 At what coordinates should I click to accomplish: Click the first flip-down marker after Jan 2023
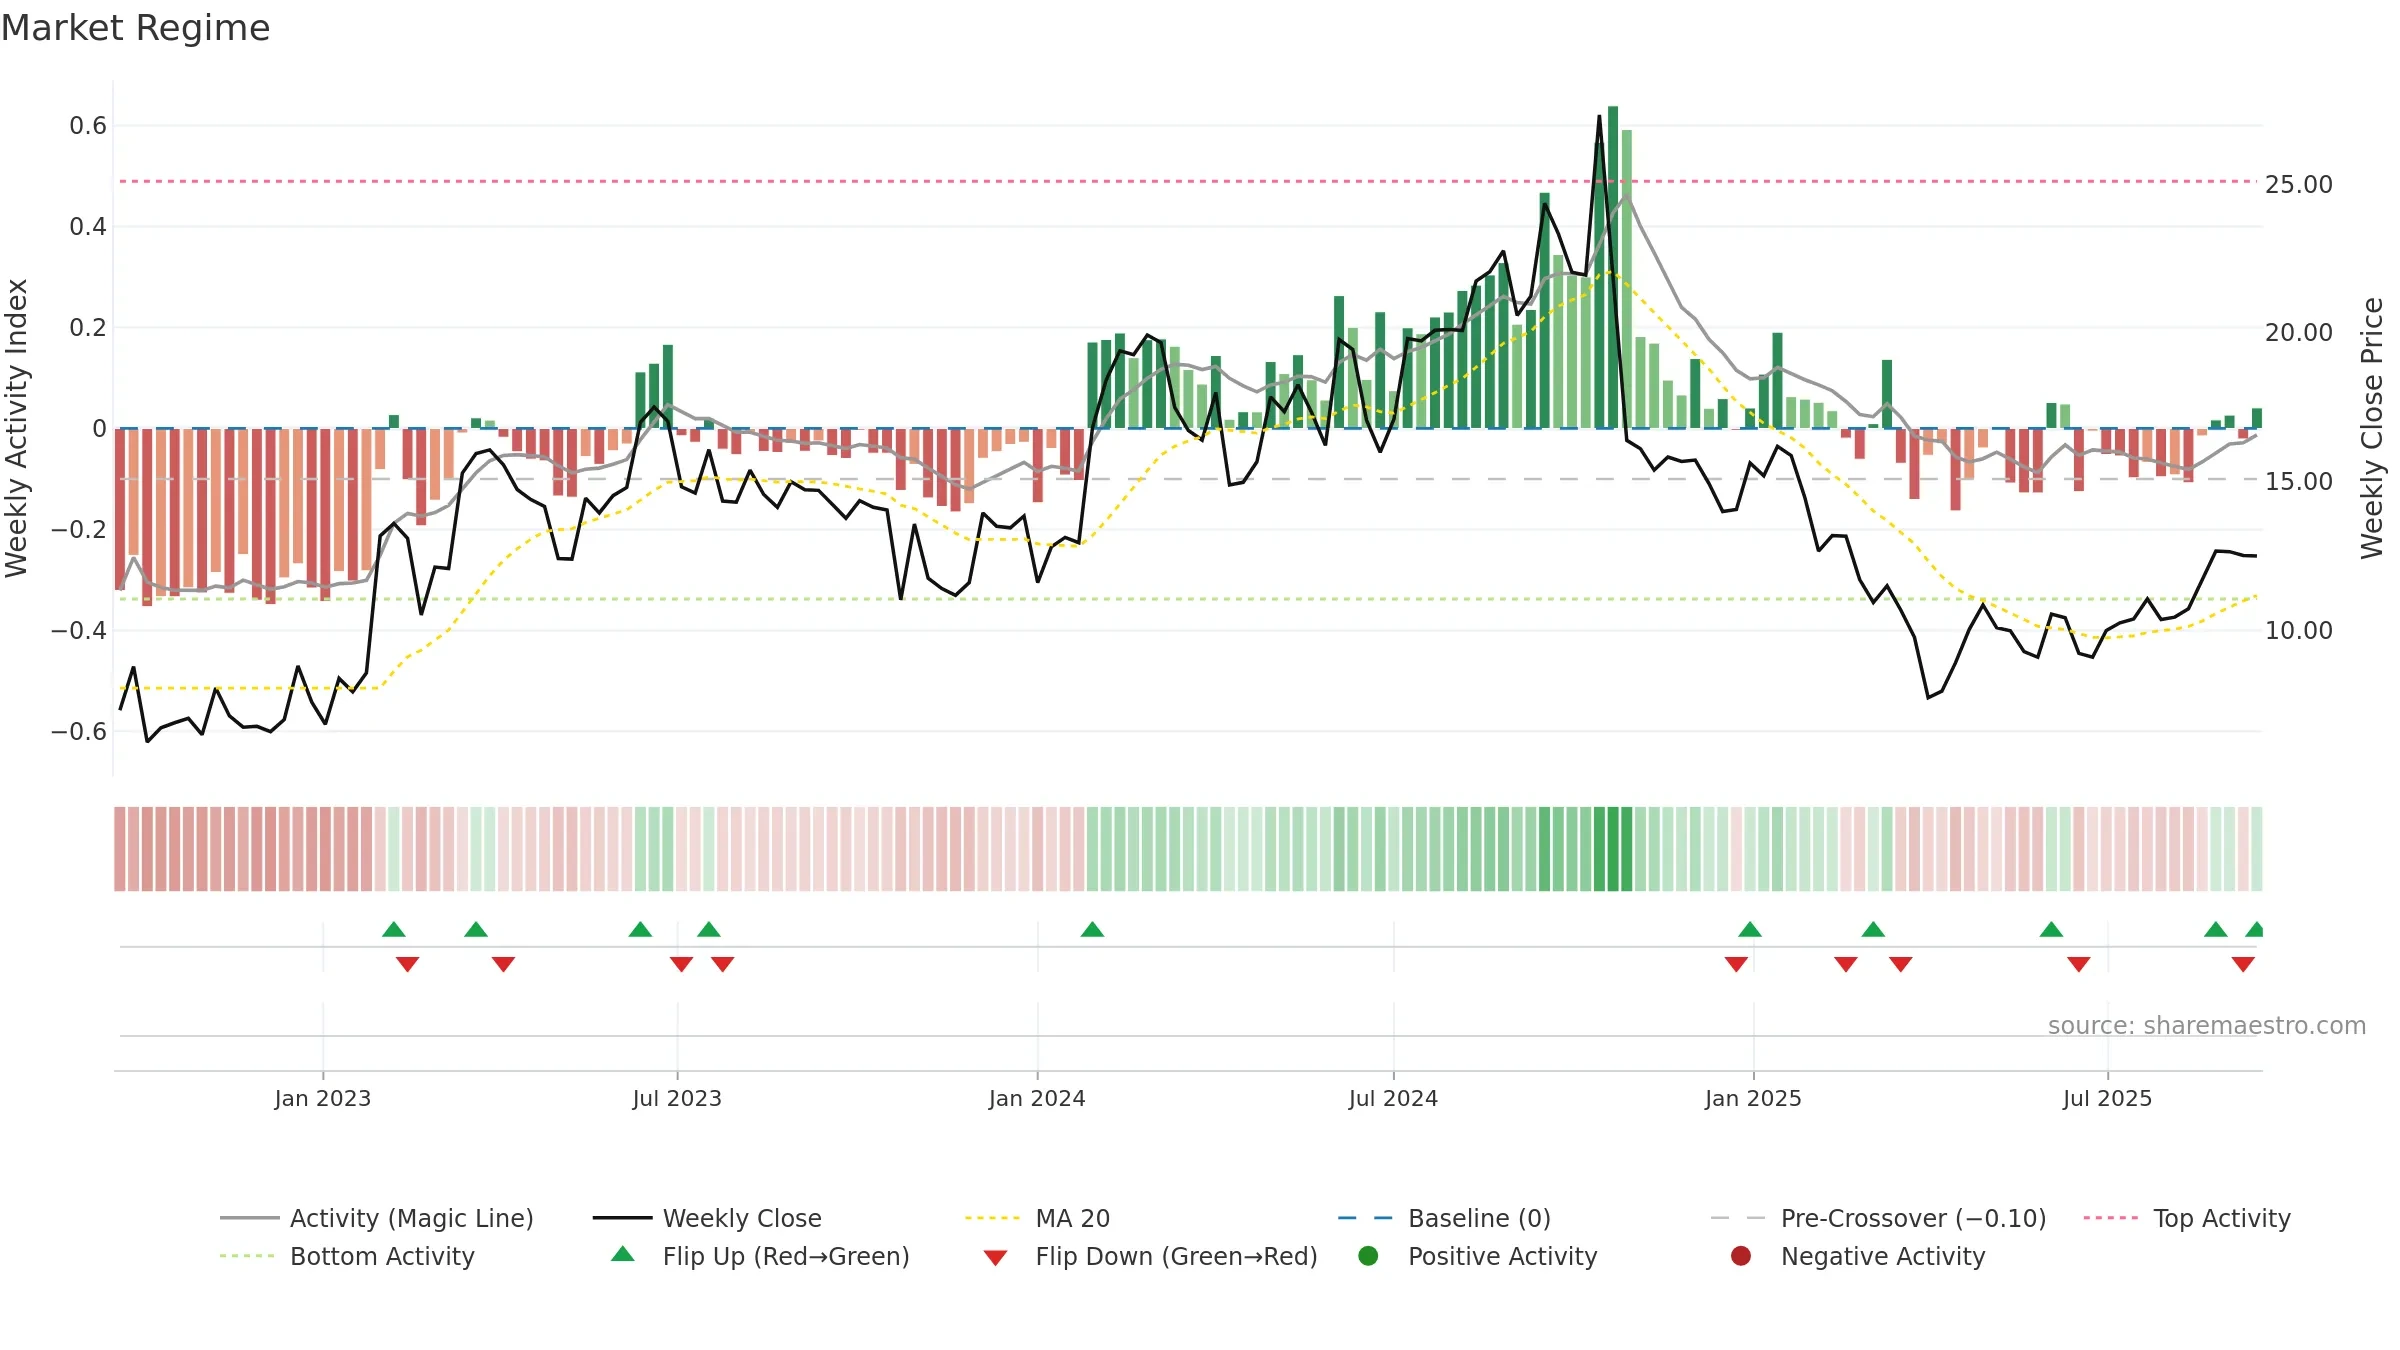[407, 964]
